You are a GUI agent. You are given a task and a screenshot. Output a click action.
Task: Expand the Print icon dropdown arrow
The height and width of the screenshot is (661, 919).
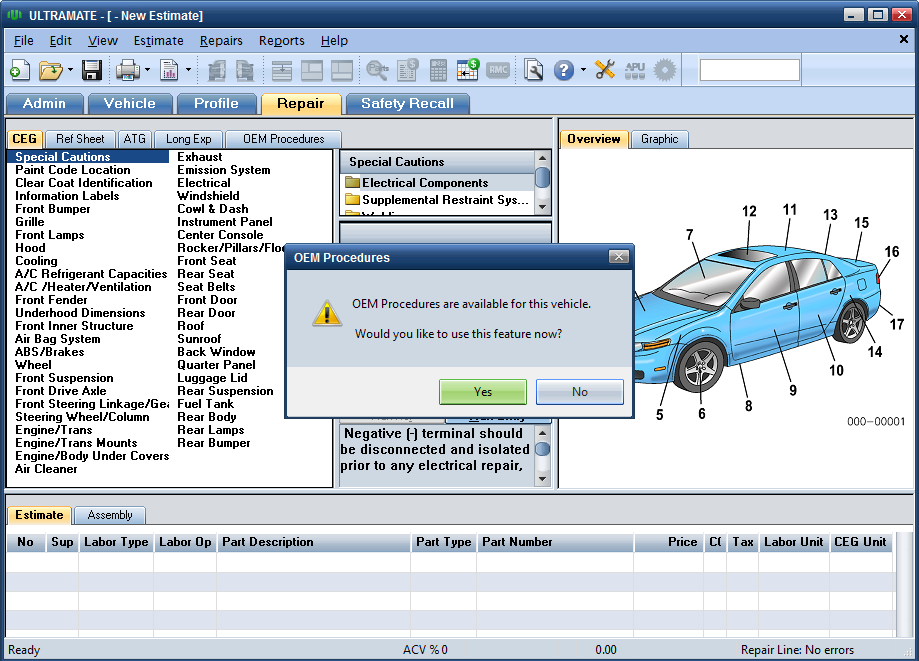(x=147, y=71)
